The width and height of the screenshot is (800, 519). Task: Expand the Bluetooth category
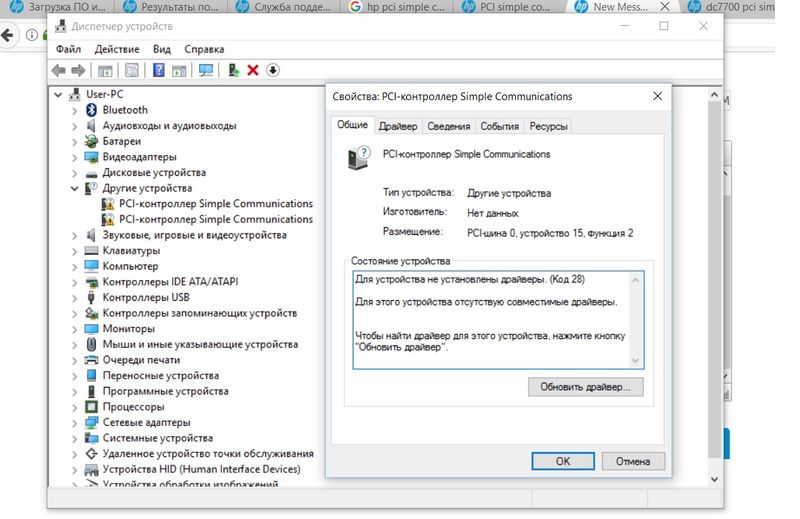[74, 110]
